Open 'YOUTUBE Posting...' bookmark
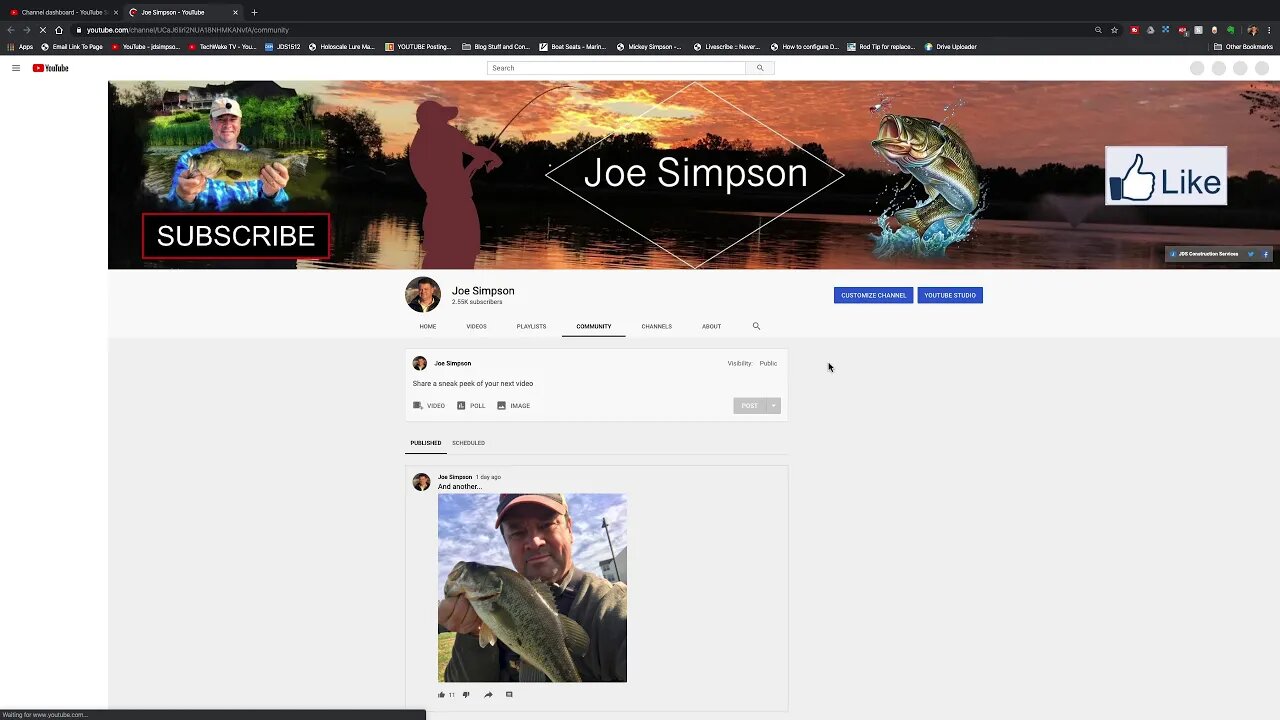The height and width of the screenshot is (720, 1280). pyautogui.click(x=418, y=47)
